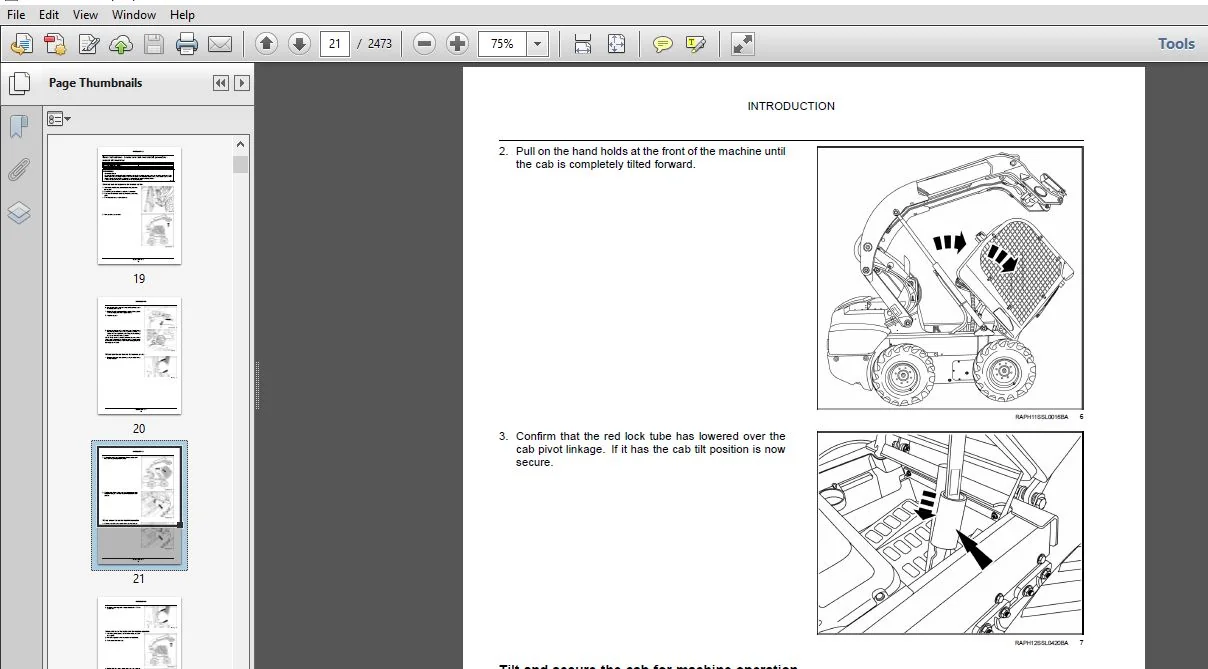
Task: Click the Page Thumbnails panel icon in the sidebar
Action: [19, 84]
